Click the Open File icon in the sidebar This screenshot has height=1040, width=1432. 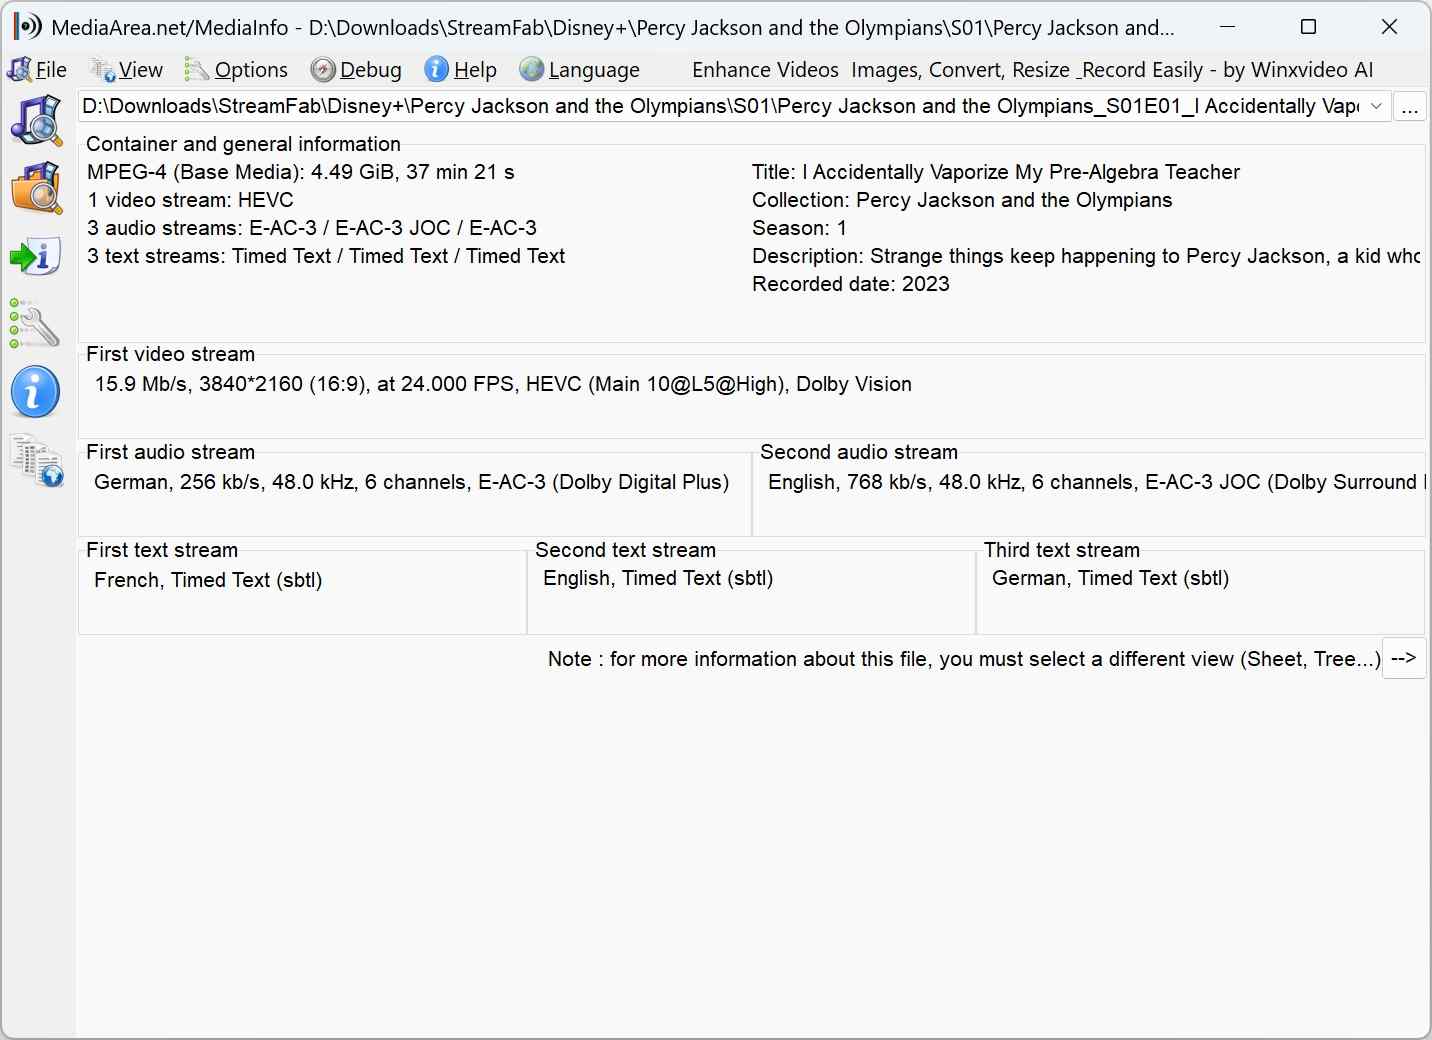click(36, 120)
